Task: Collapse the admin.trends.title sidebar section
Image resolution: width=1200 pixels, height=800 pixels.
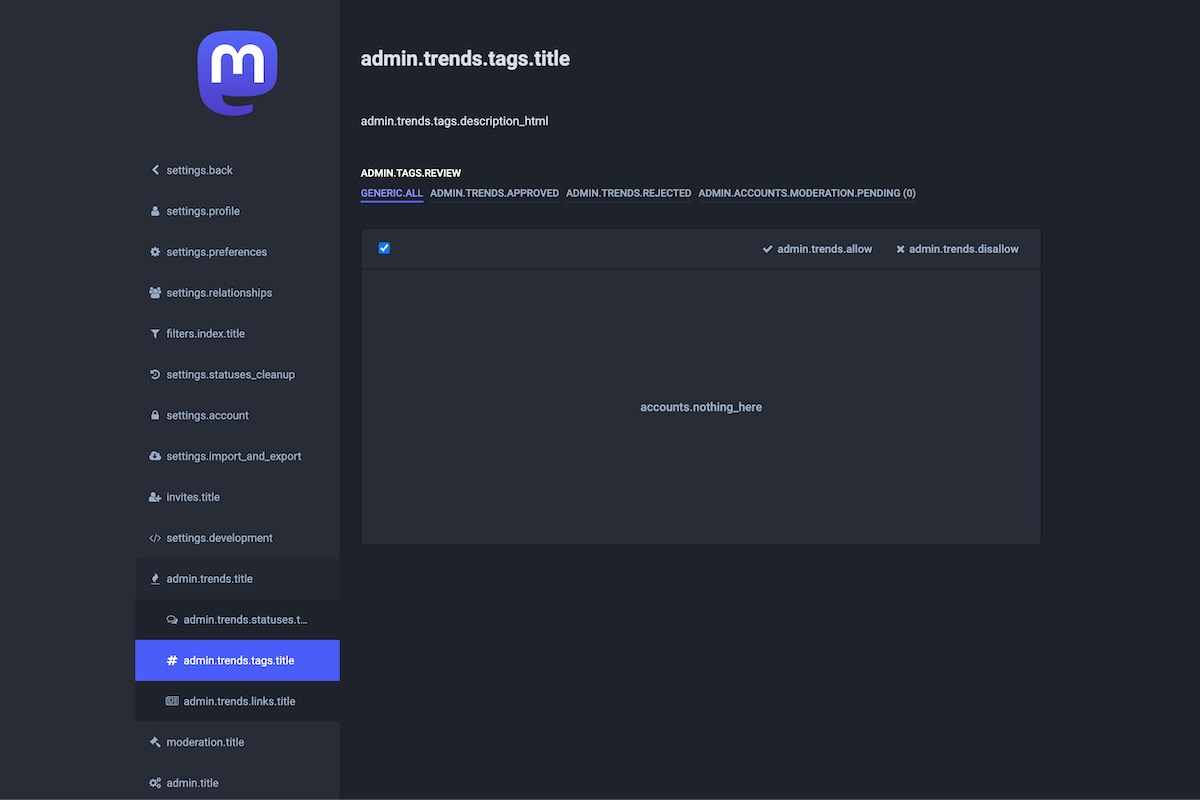Action: pos(209,579)
